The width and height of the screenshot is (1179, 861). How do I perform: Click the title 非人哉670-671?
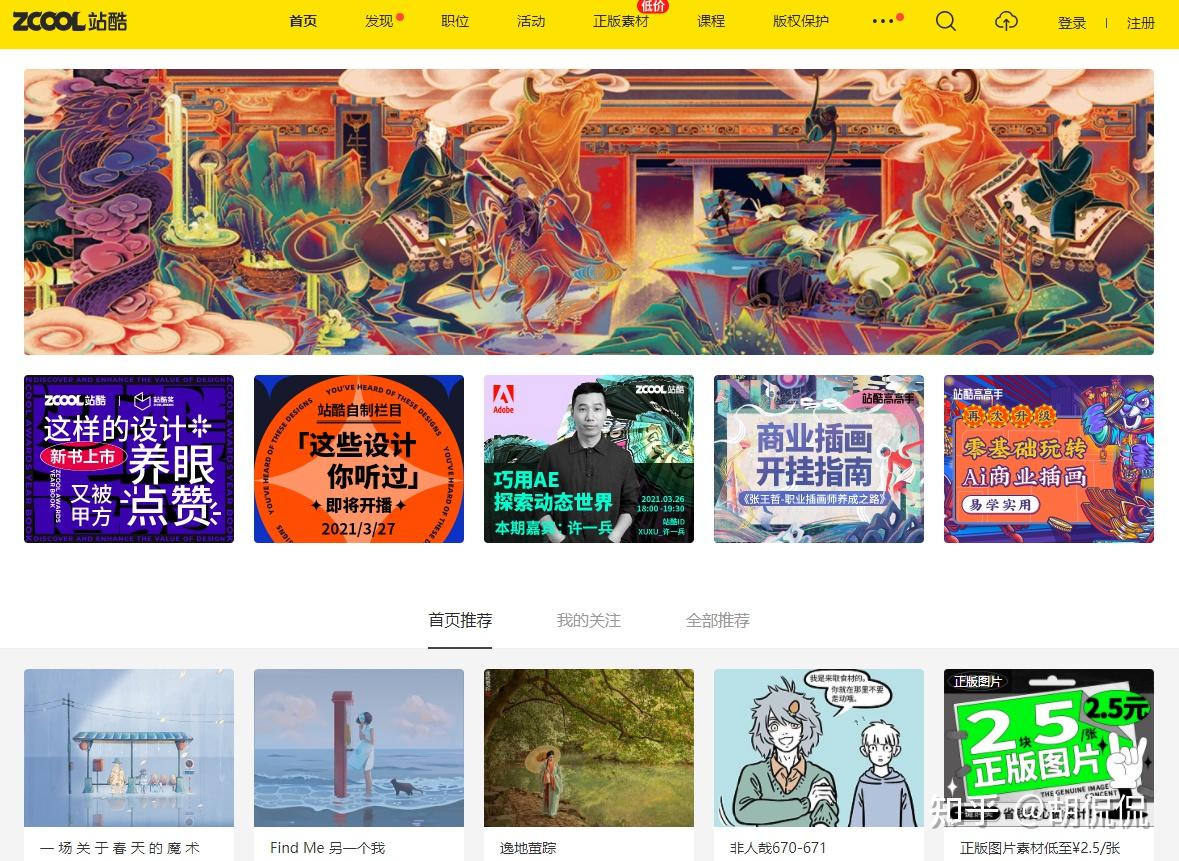point(777,848)
